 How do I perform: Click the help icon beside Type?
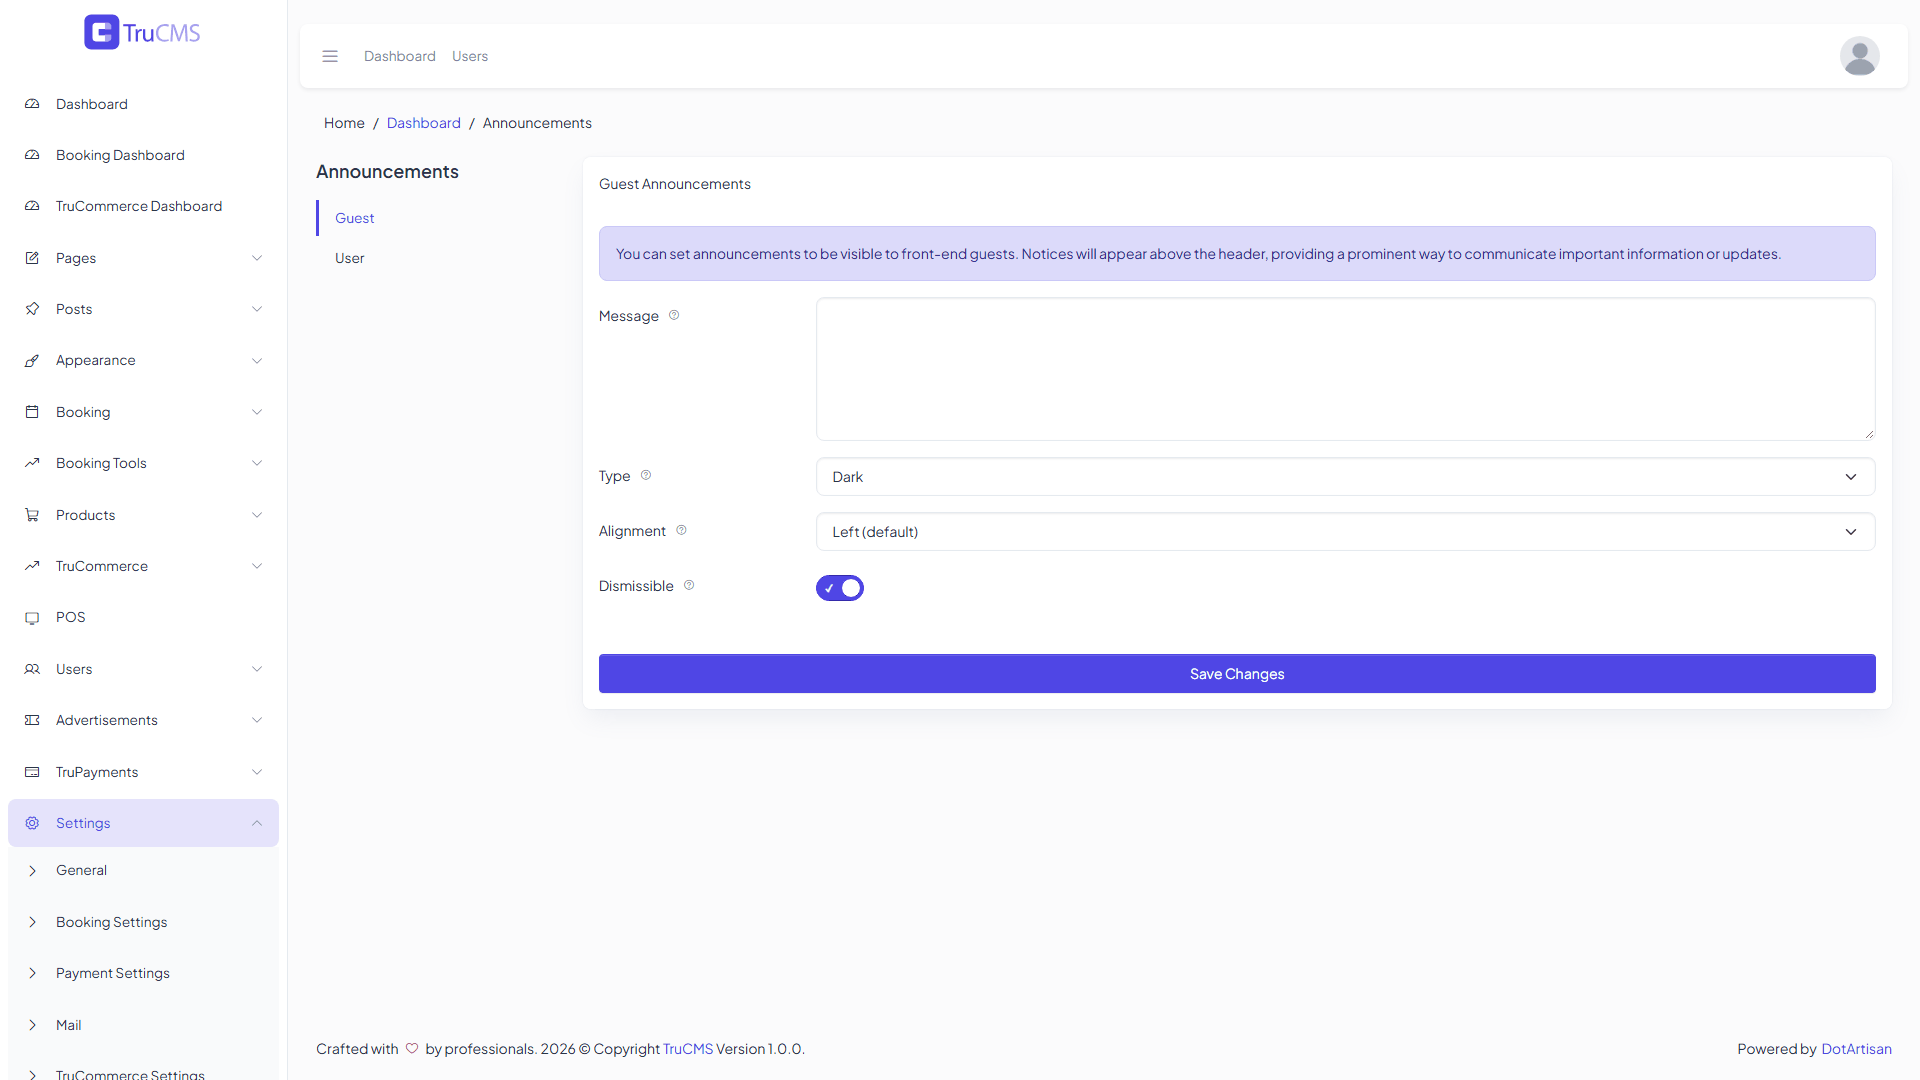646,475
